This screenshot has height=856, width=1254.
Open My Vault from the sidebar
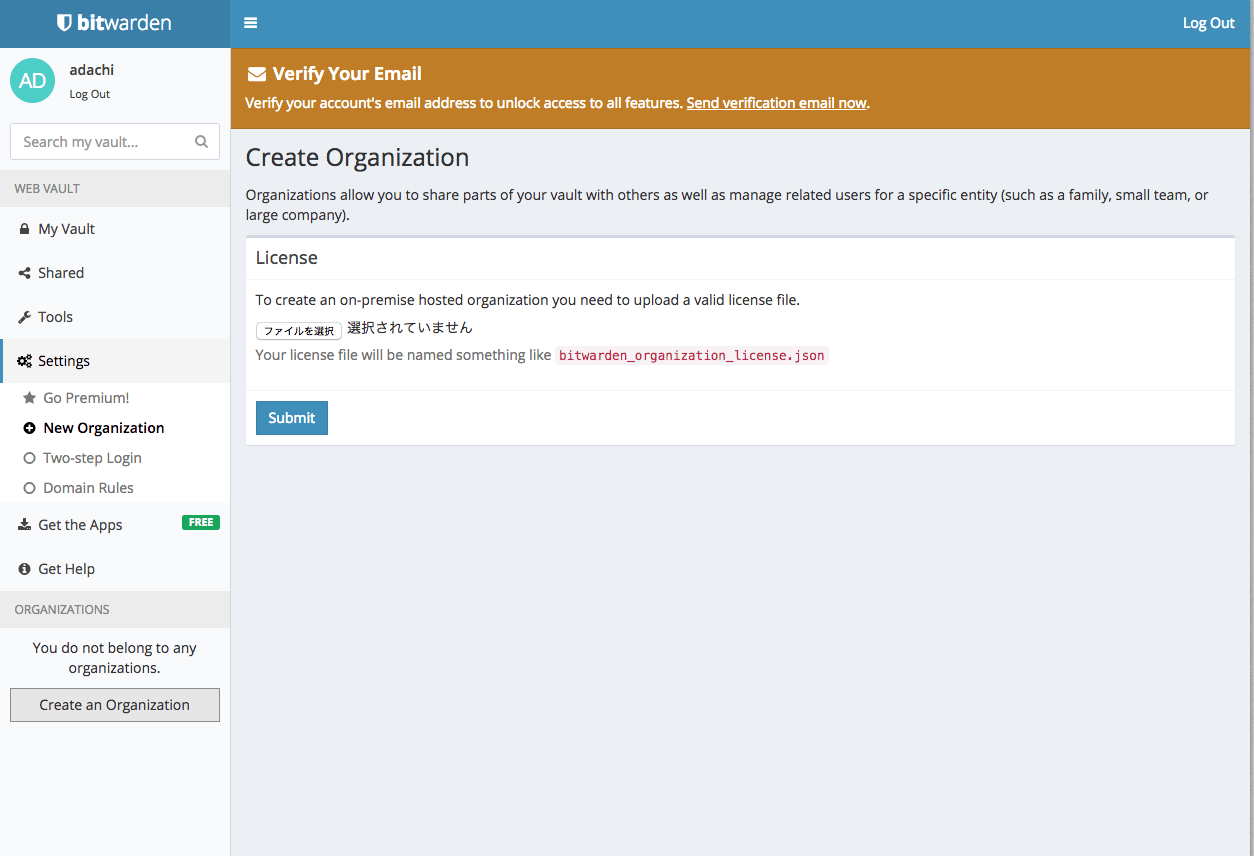[x=66, y=229]
